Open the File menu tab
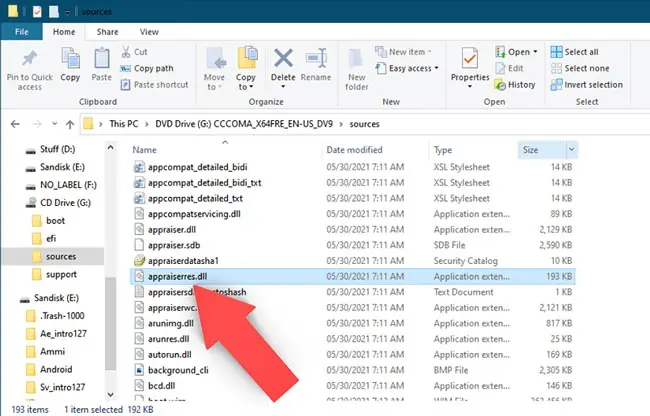650x416 pixels. pyautogui.click(x=22, y=32)
